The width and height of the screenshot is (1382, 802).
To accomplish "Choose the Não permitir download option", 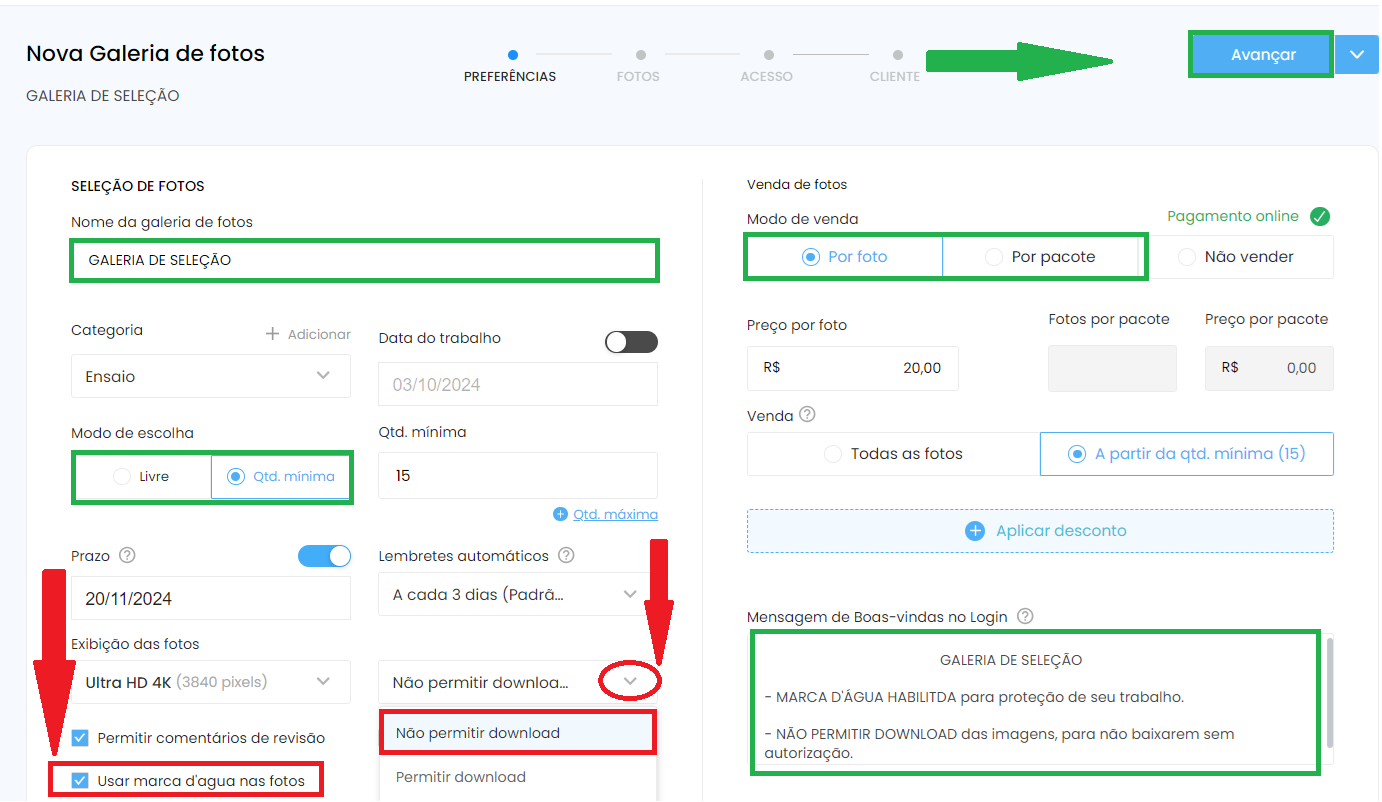I will point(518,733).
